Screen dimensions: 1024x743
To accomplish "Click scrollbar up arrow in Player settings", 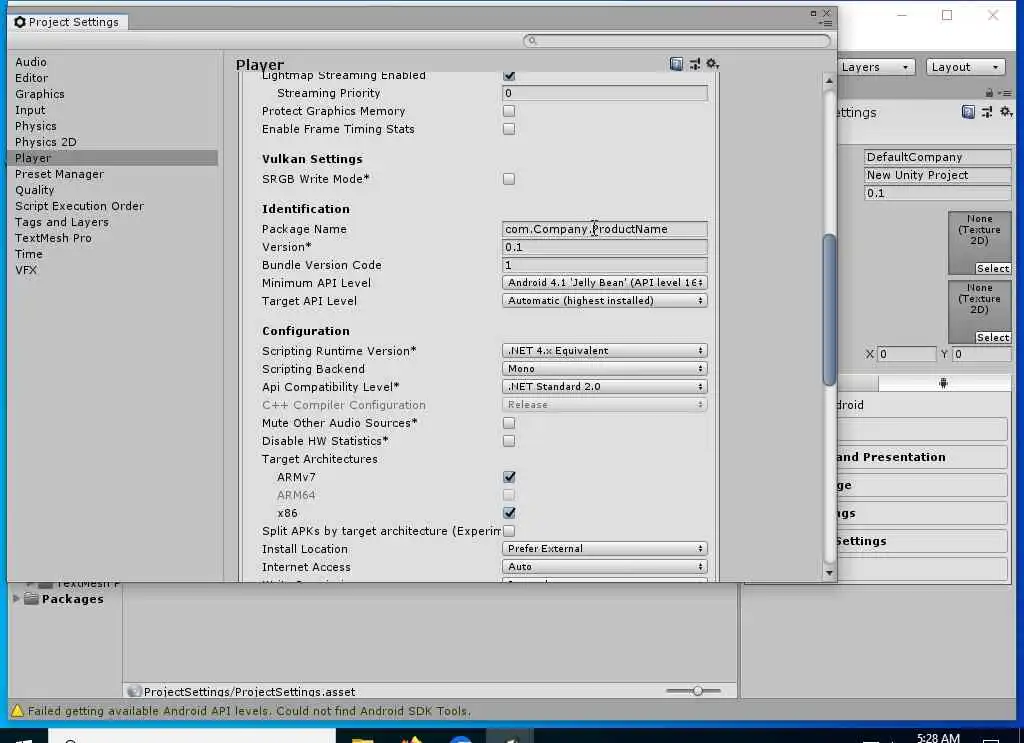I will coord(829,81).
